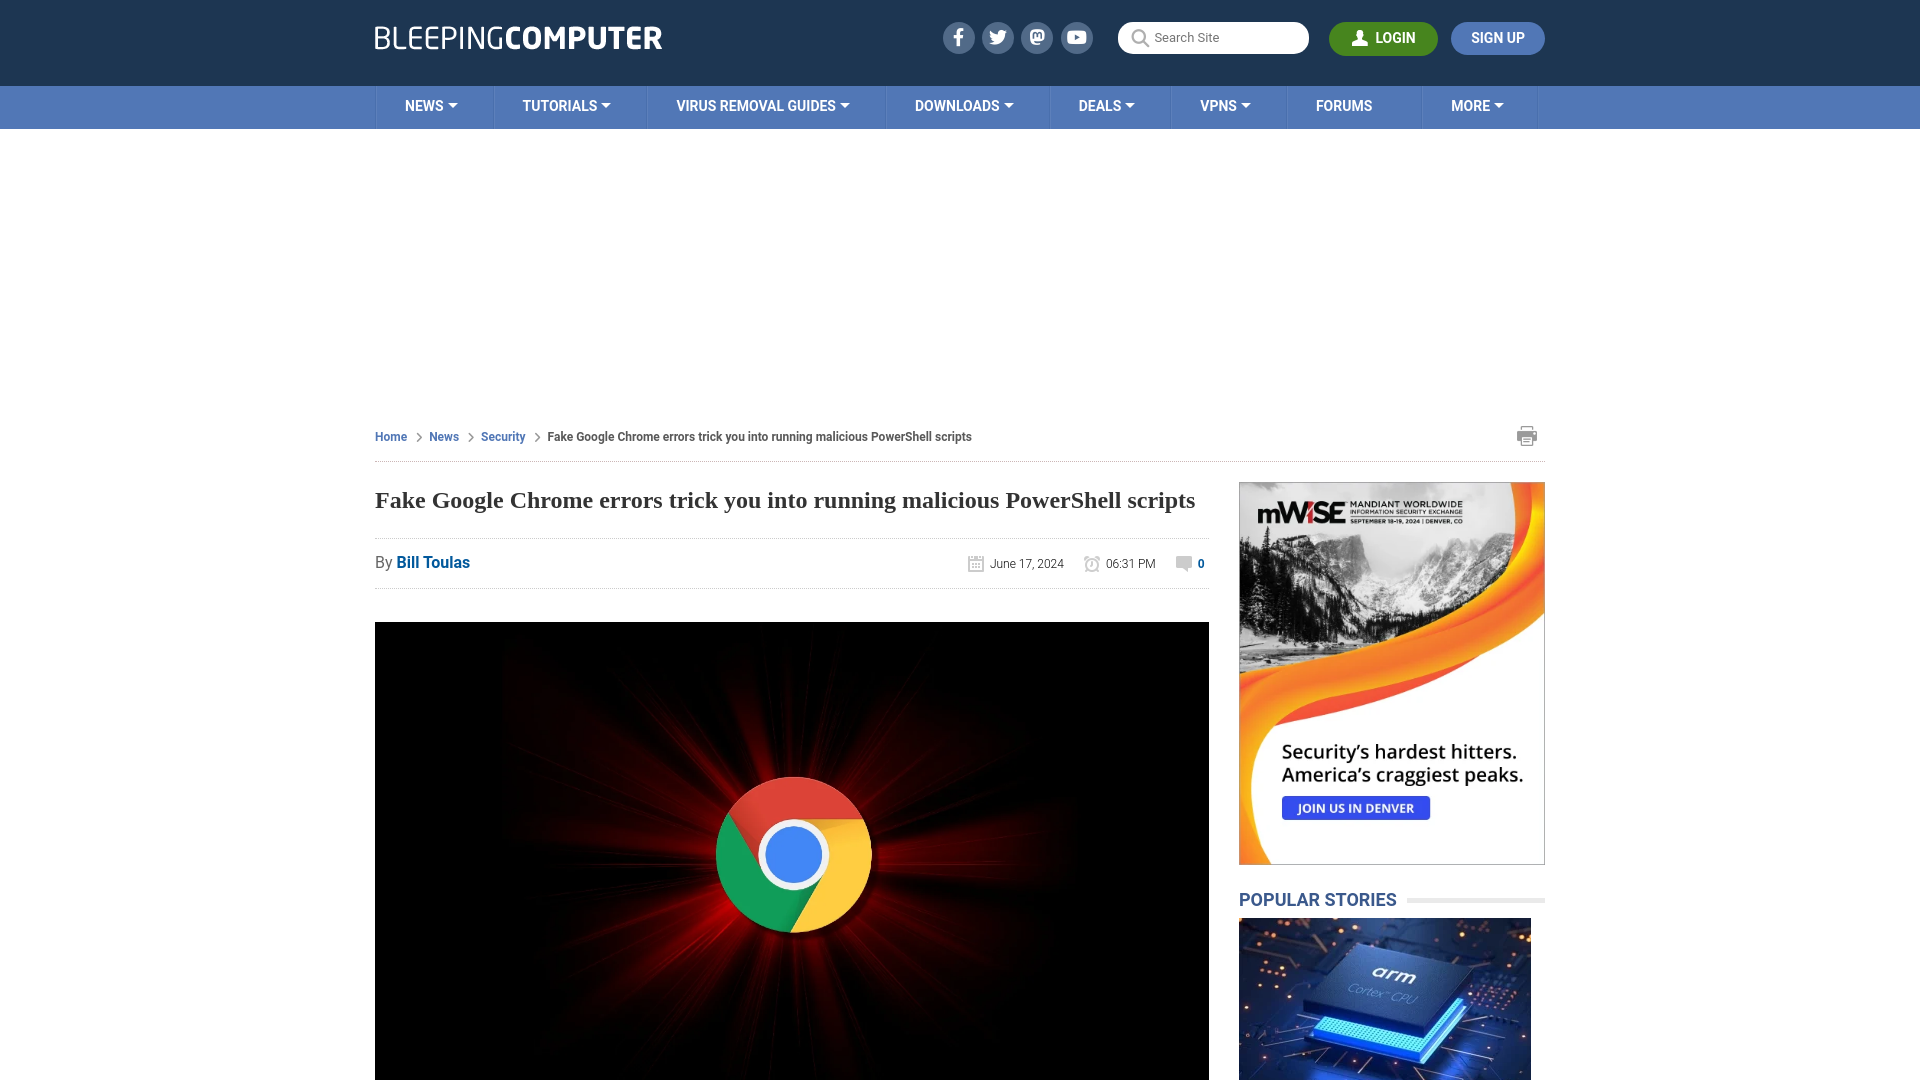Click the LOGIN button
The image size is (1920, 1080).
1383,38
